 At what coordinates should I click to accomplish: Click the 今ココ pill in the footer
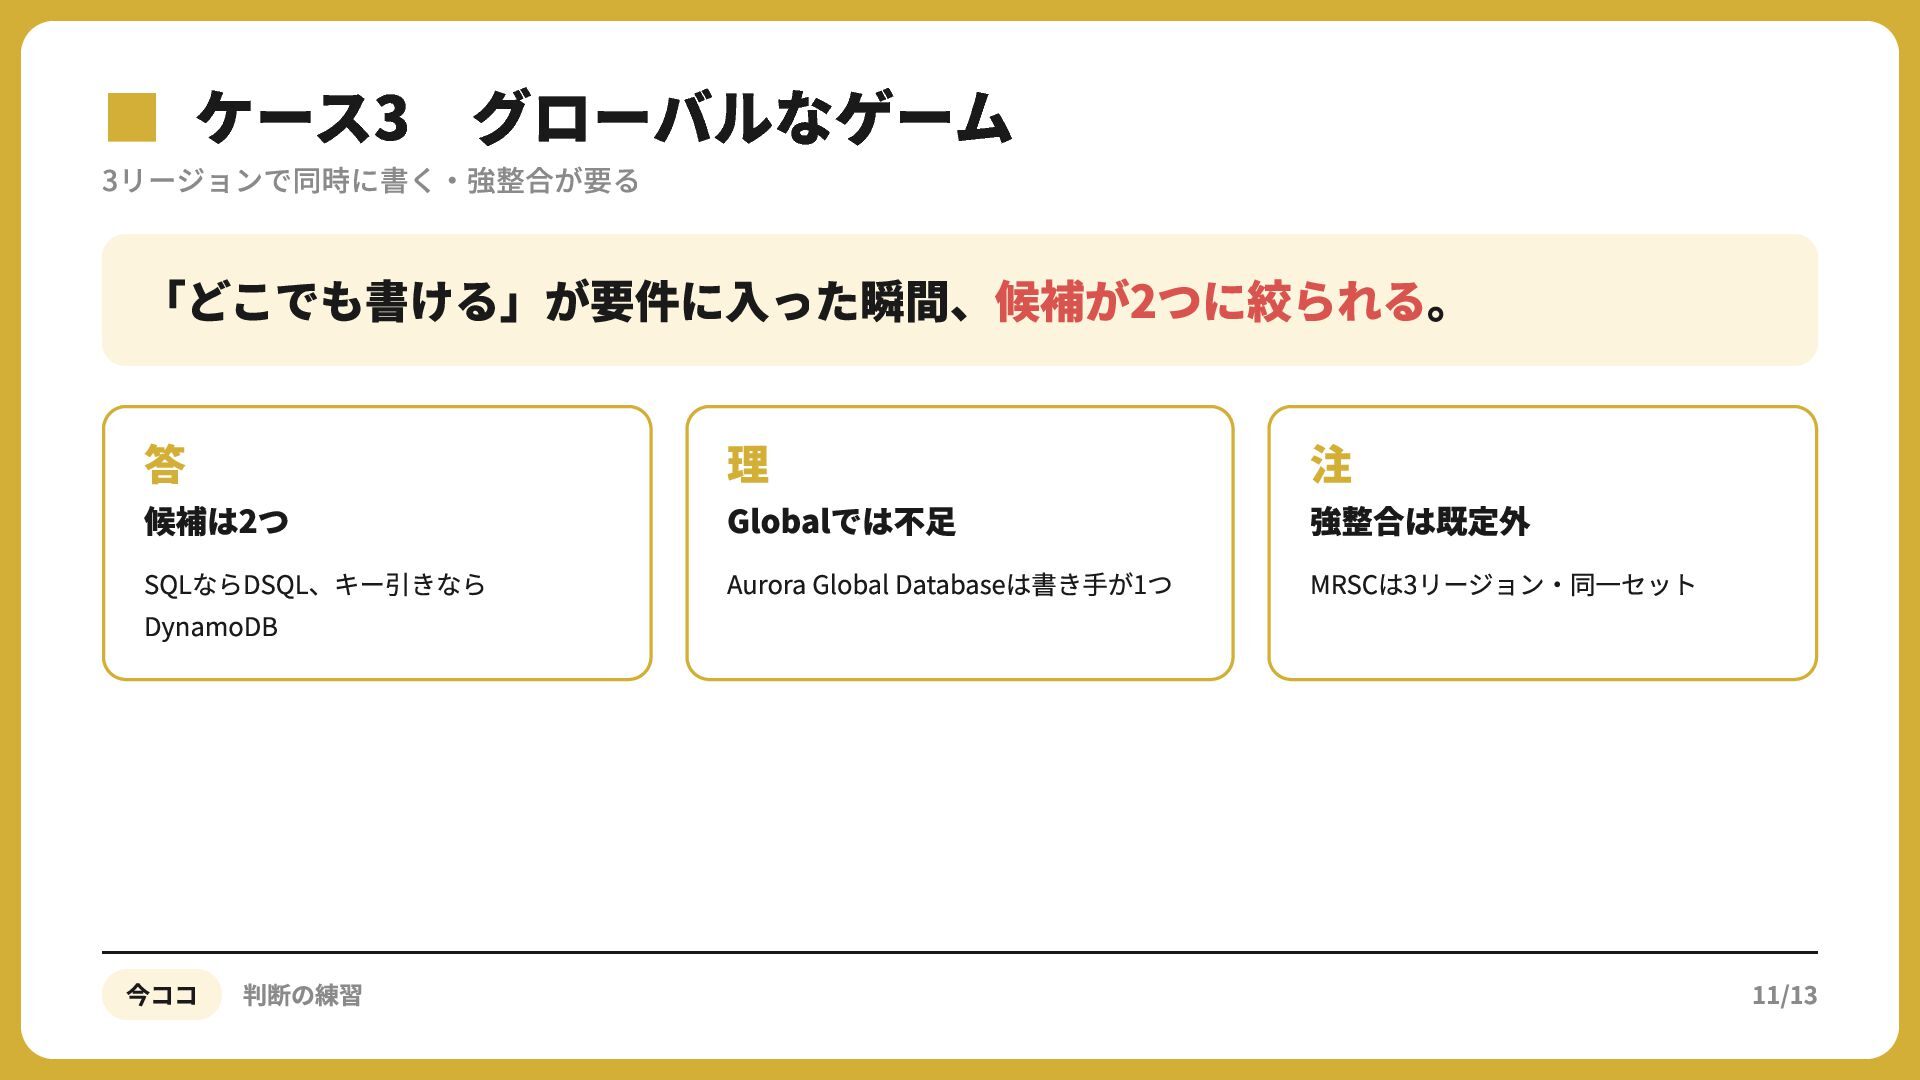pyautogui.click(x=161, y=995)
